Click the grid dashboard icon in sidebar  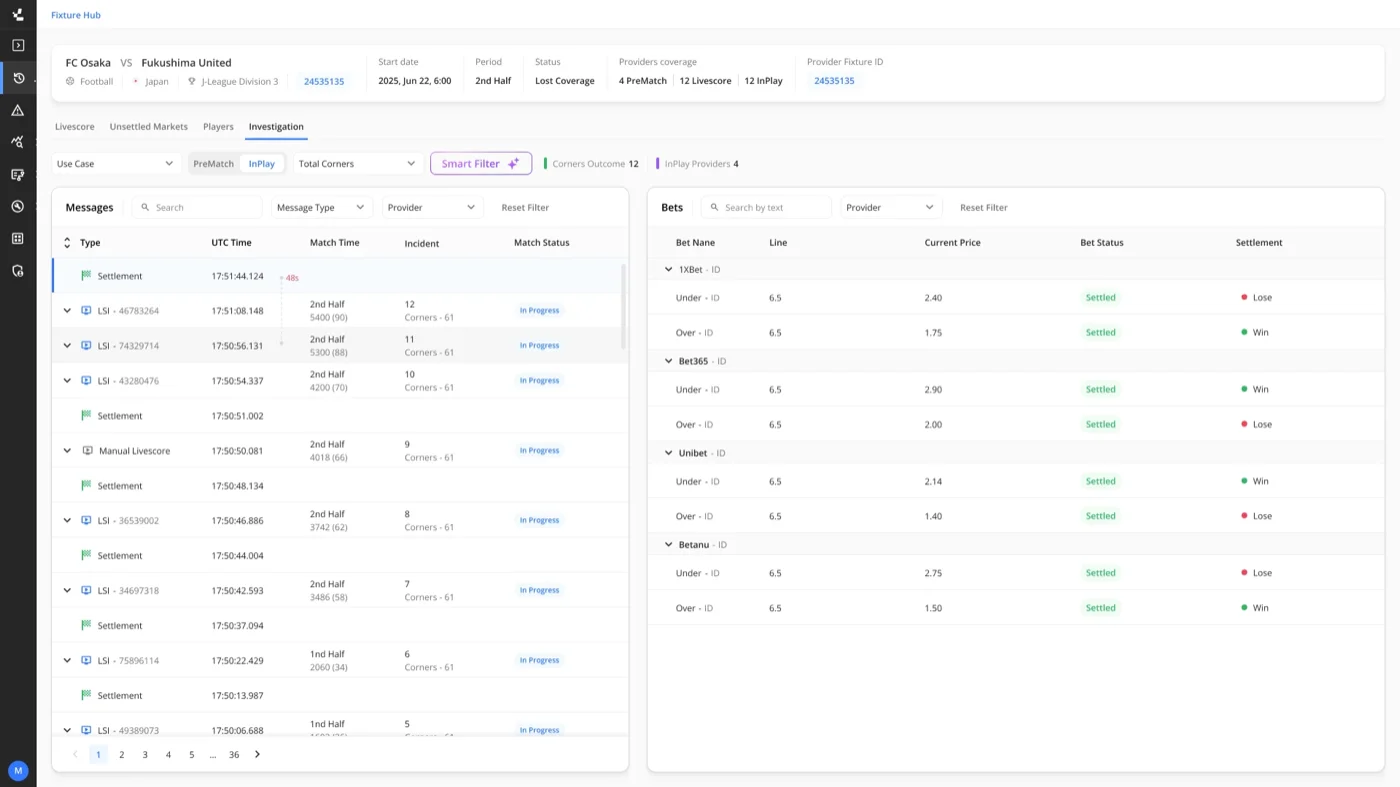(x=17, y=238)
